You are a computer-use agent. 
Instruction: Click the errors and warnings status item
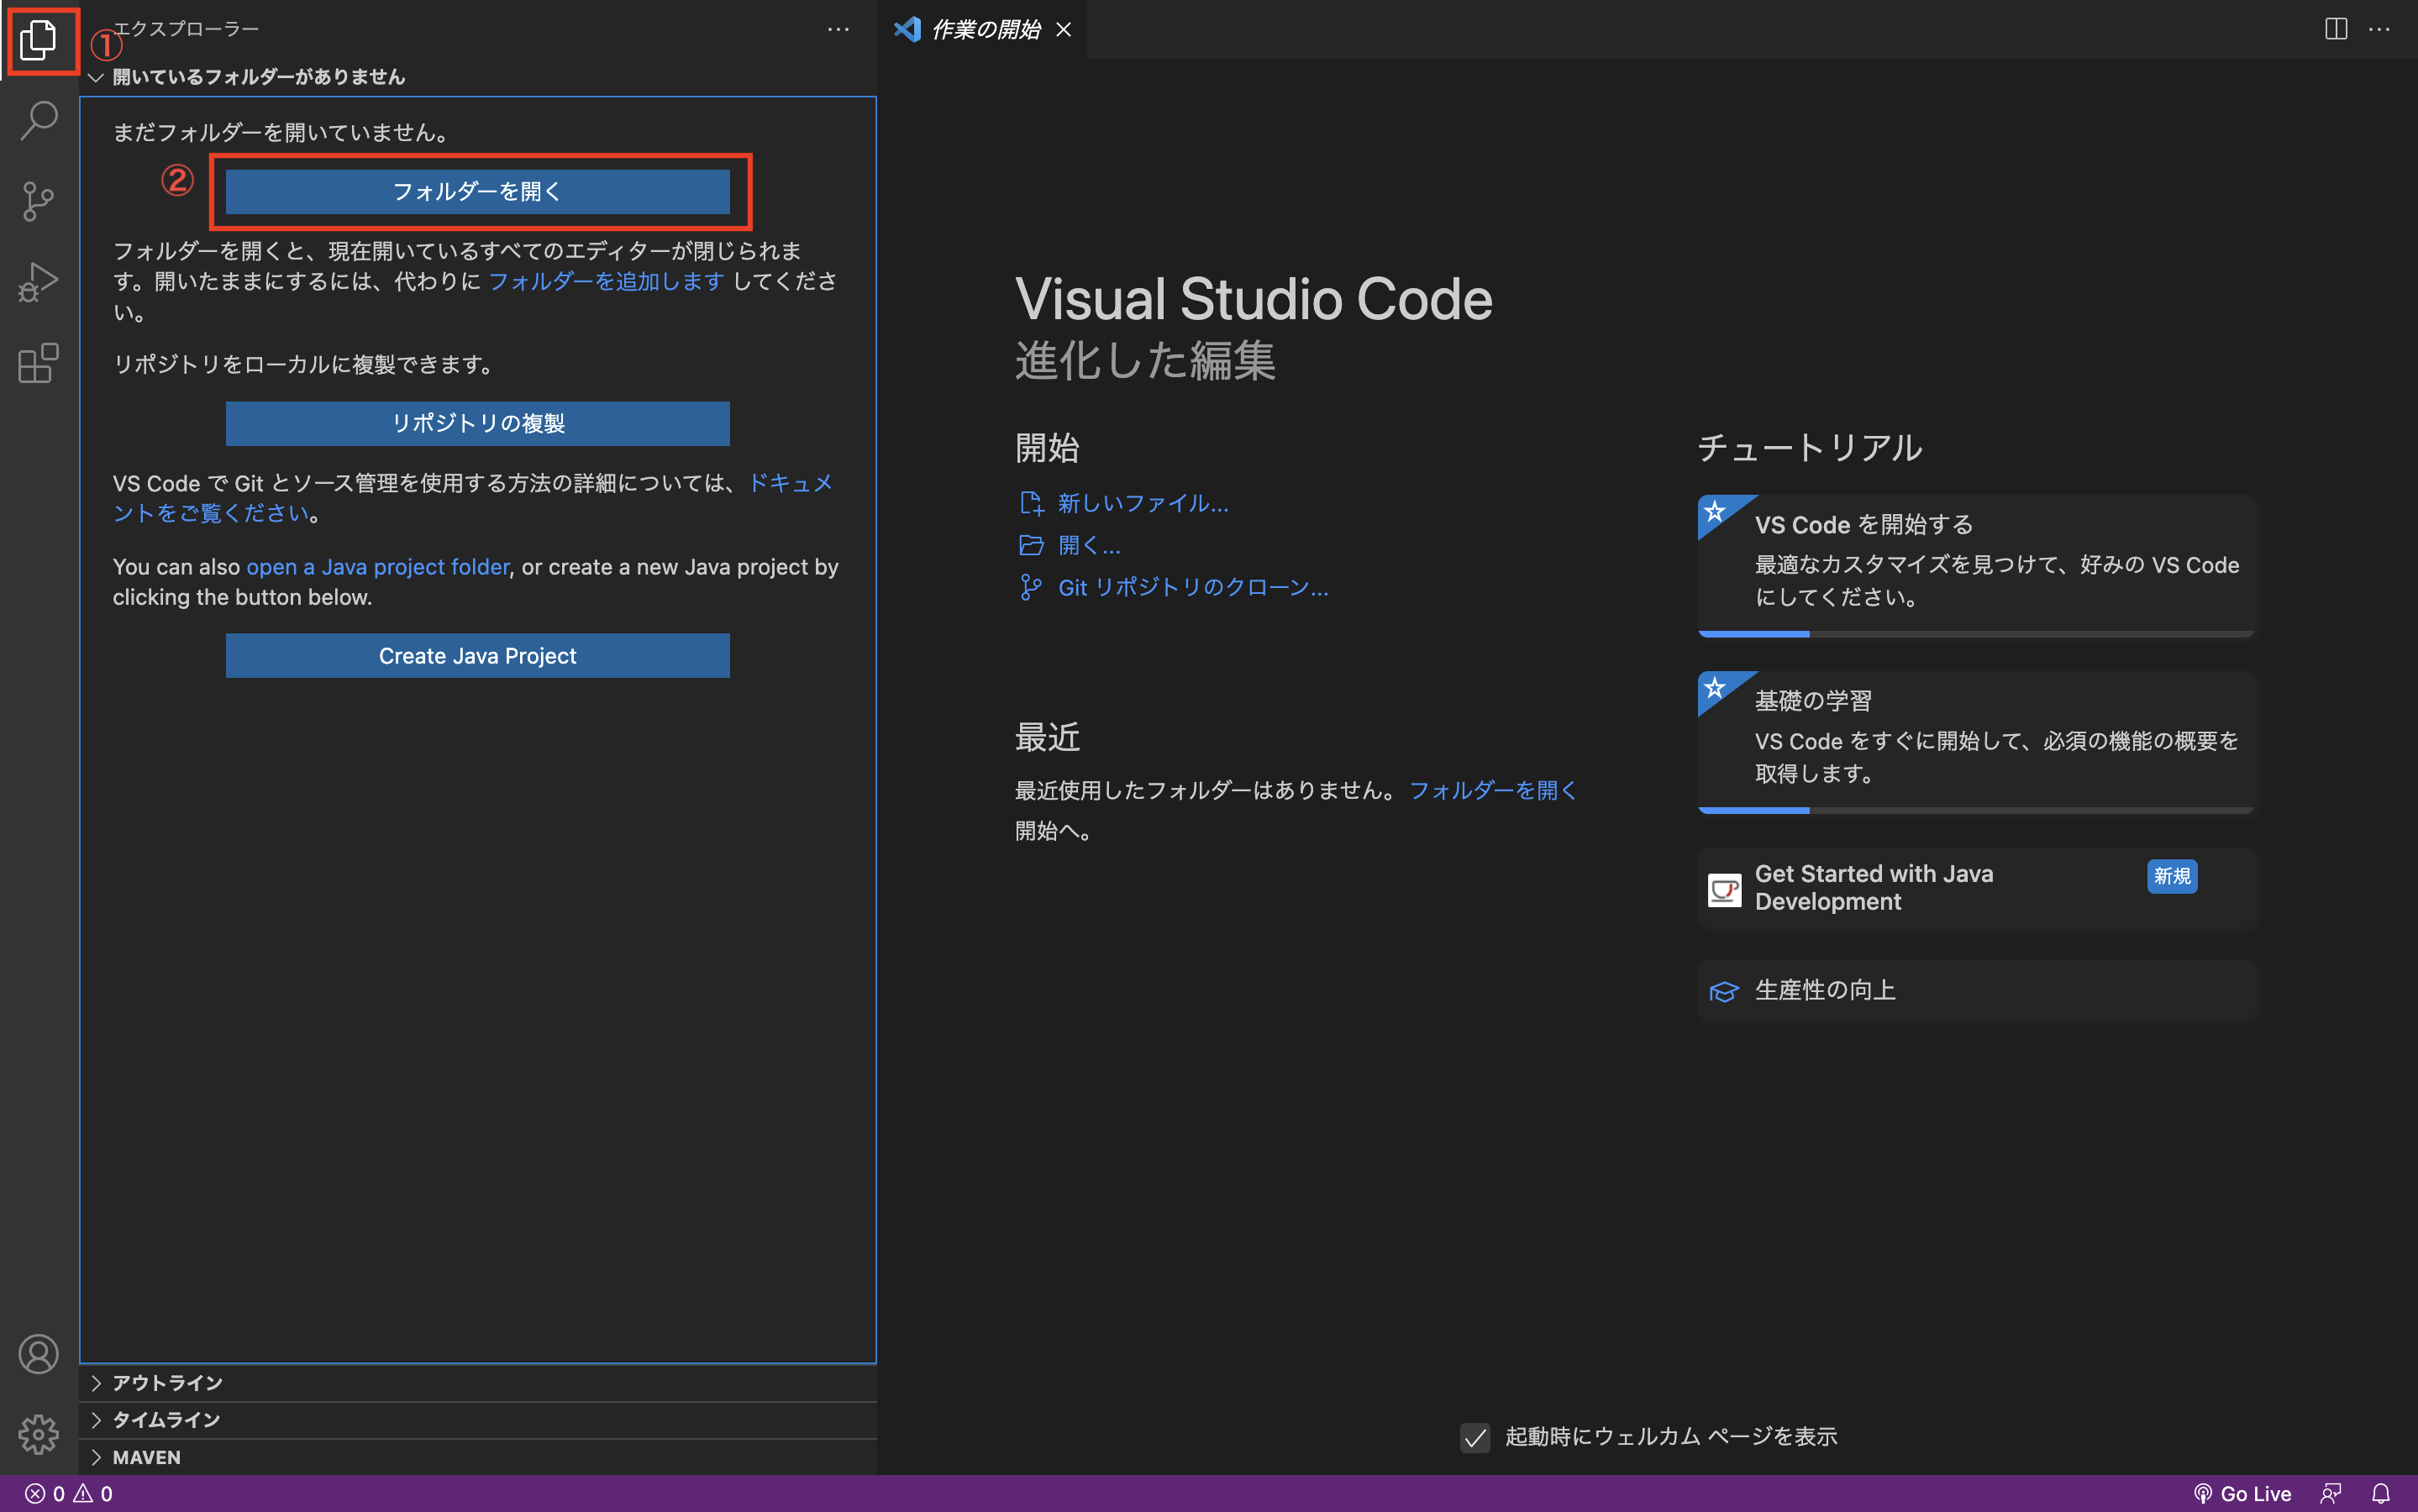(x=68, y=1493)
